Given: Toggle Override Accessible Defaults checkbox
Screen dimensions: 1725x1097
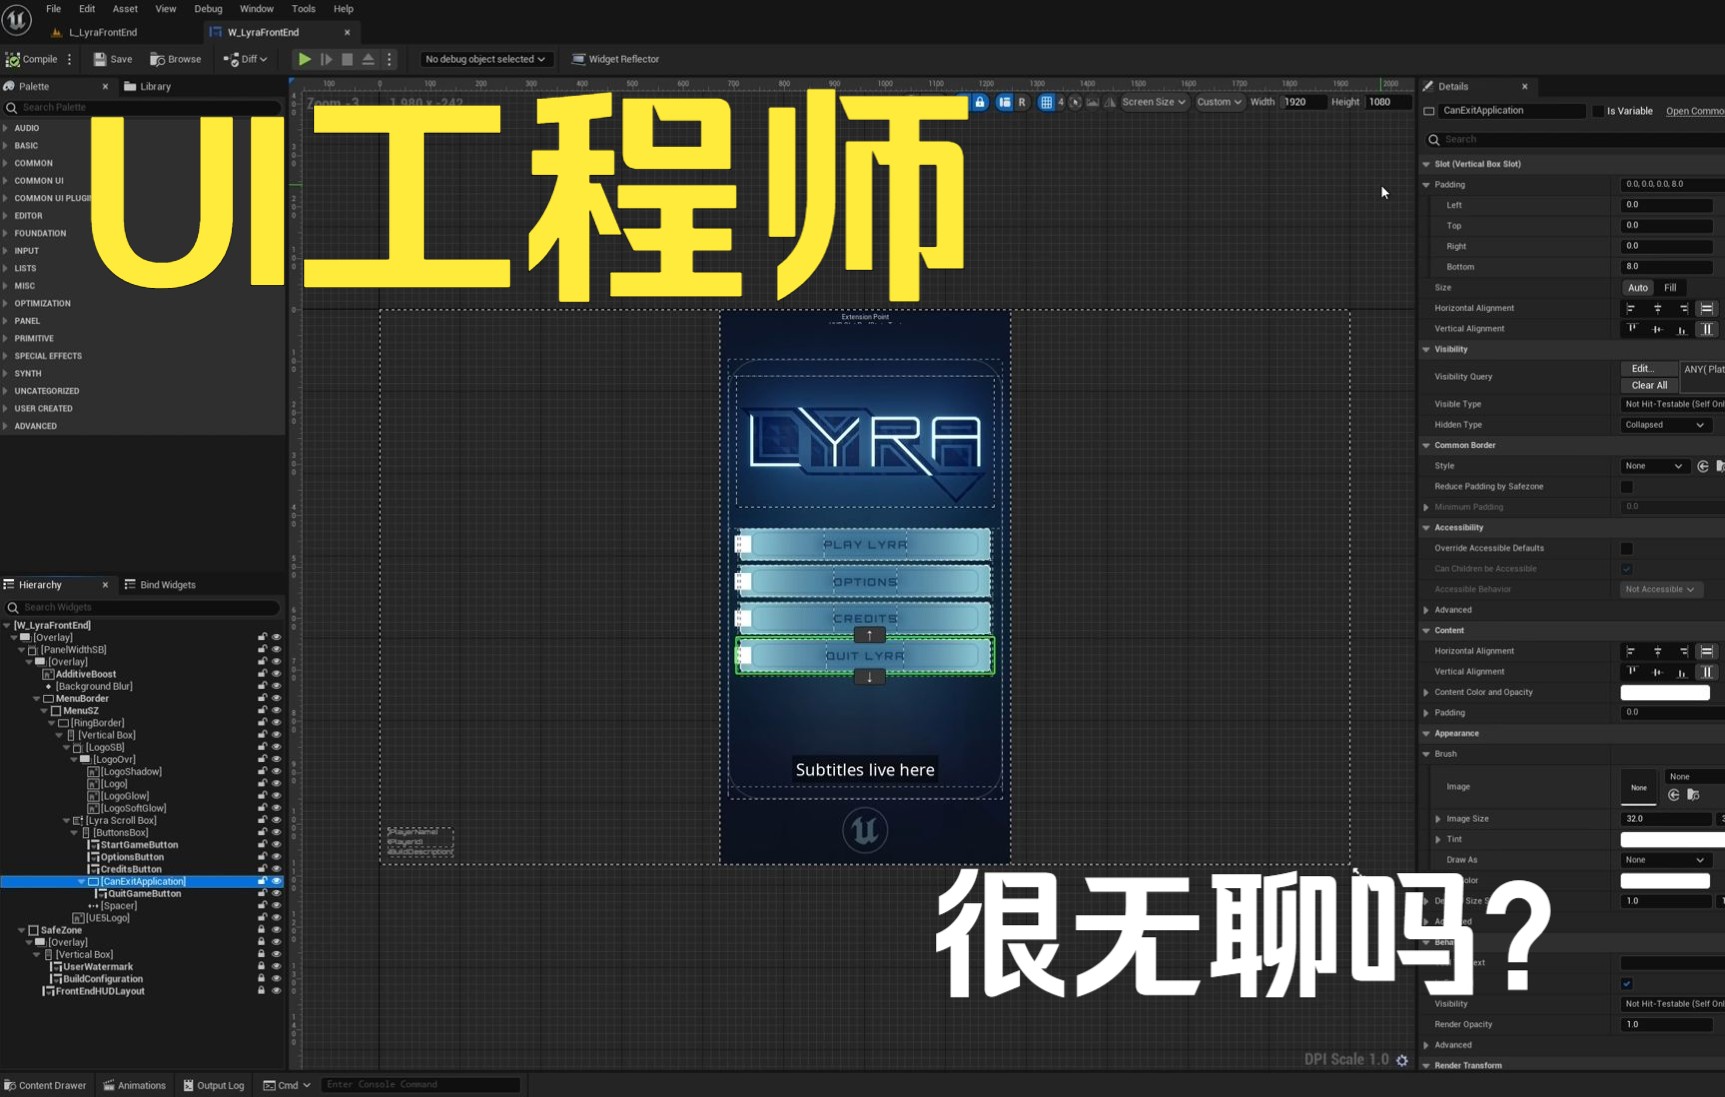Looking at the screenshot, I should click(1627, 548).
